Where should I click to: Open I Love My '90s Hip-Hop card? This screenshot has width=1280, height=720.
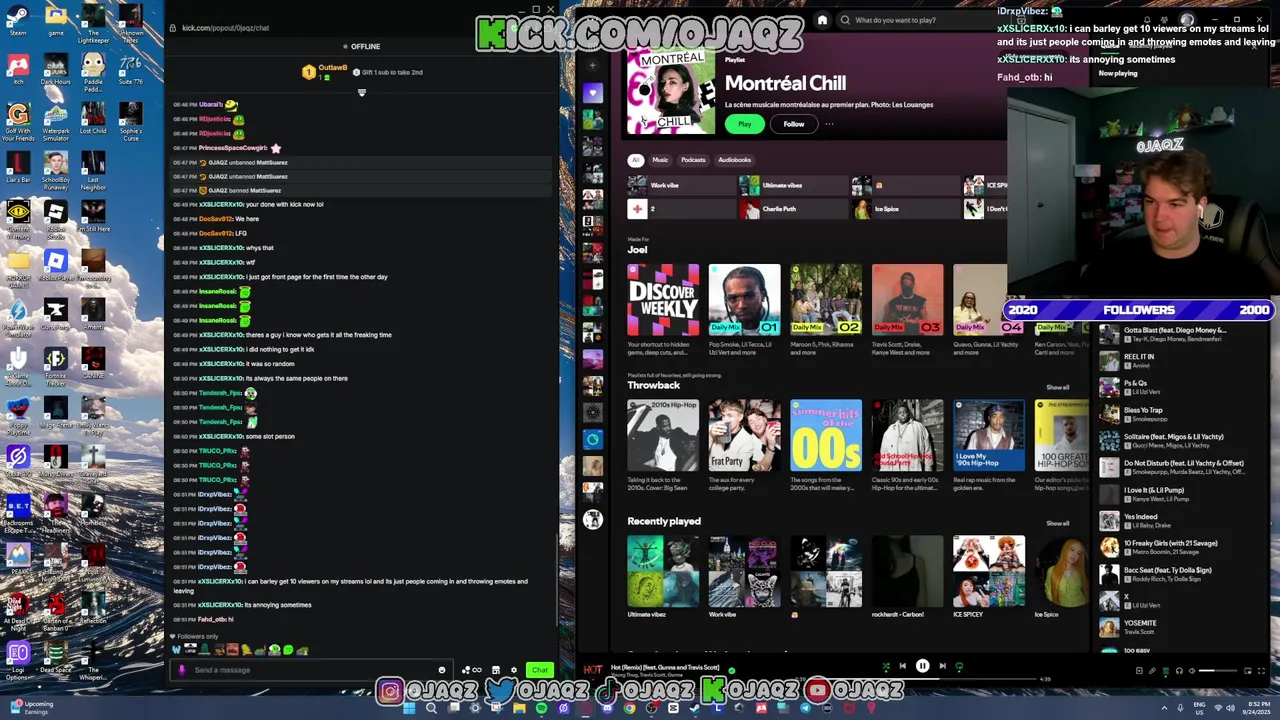click(x=988, y=445)
